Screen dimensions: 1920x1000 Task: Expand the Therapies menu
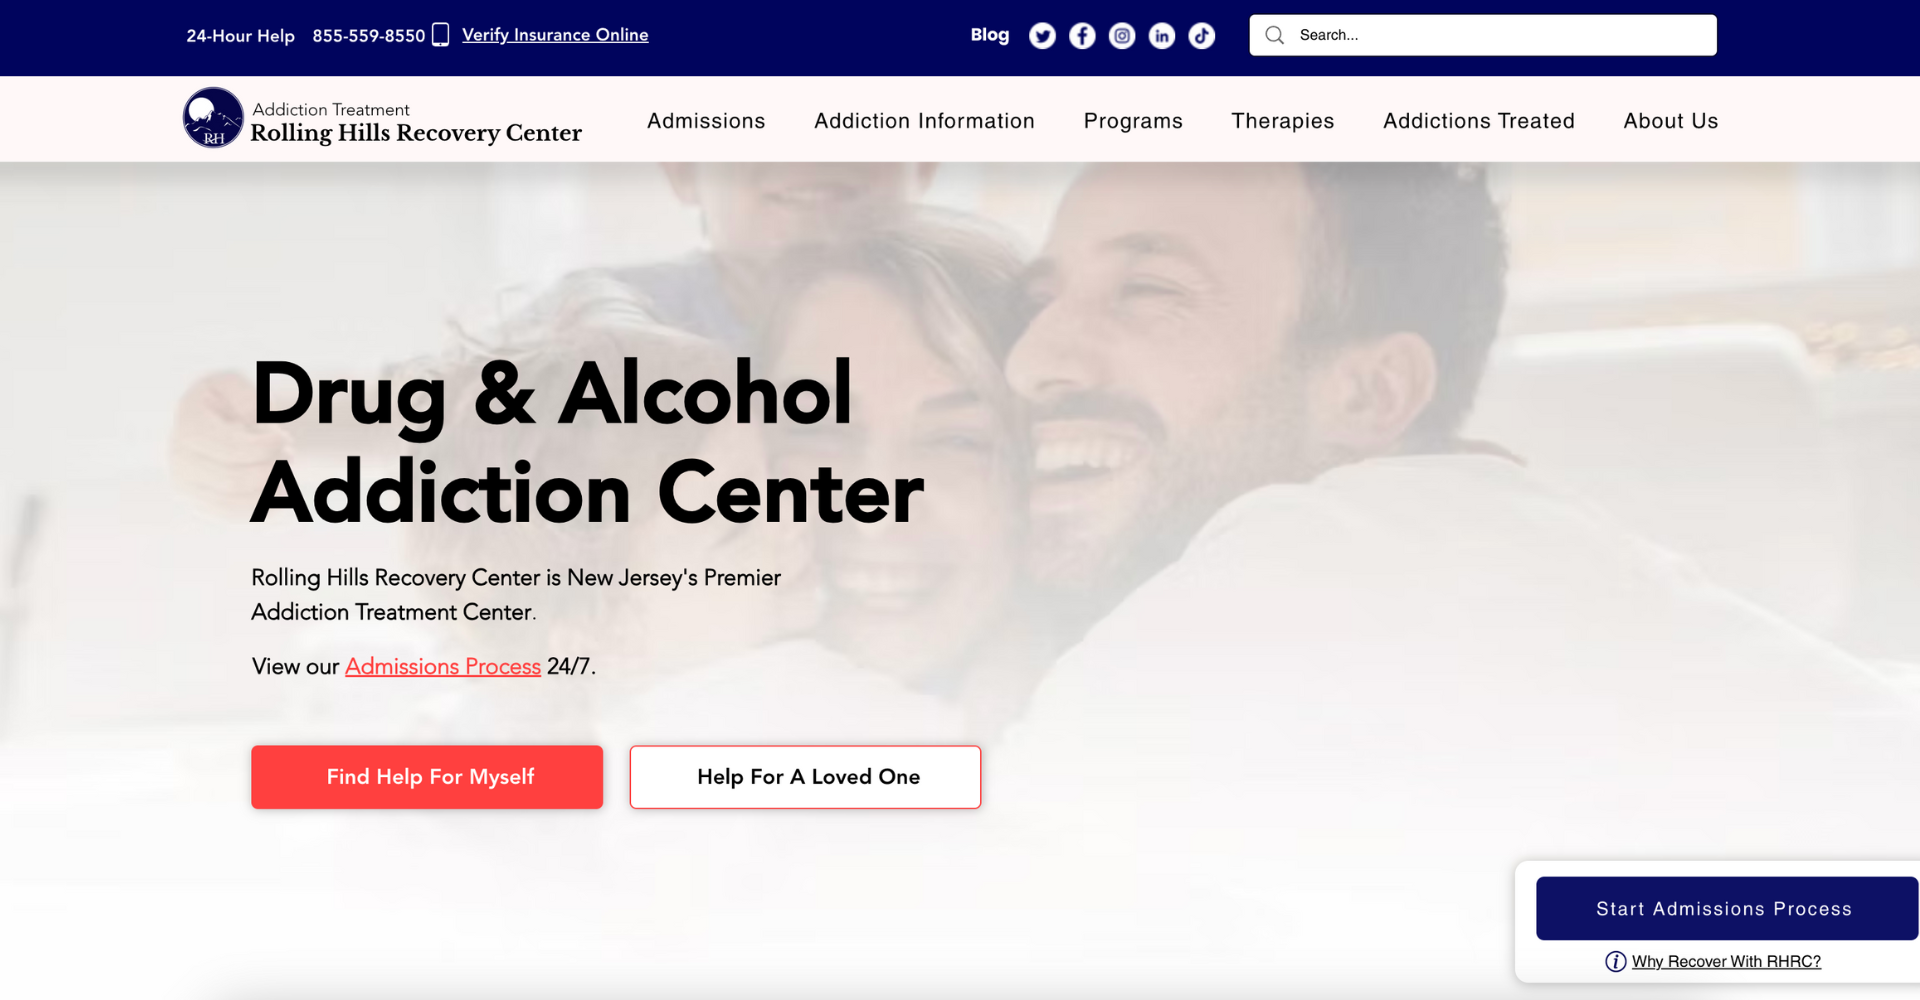(x=1283, y=121)
